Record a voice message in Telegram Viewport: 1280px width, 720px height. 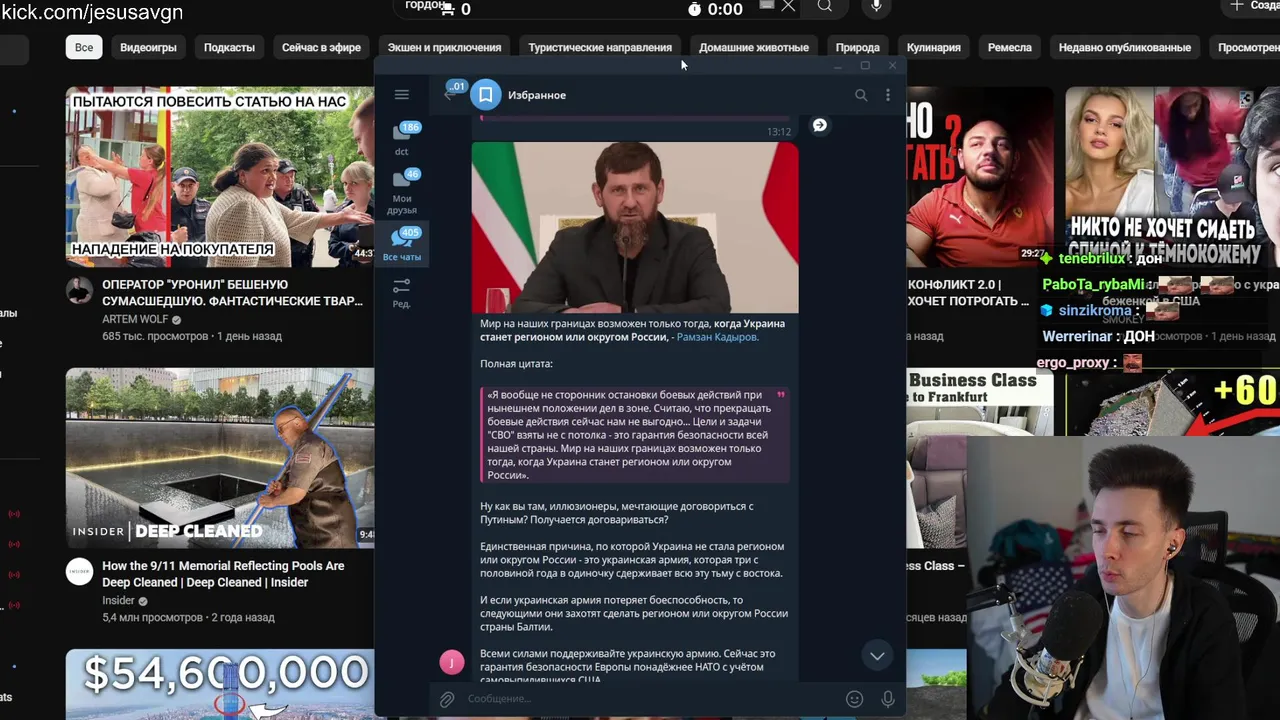click(x=887, y=699)
